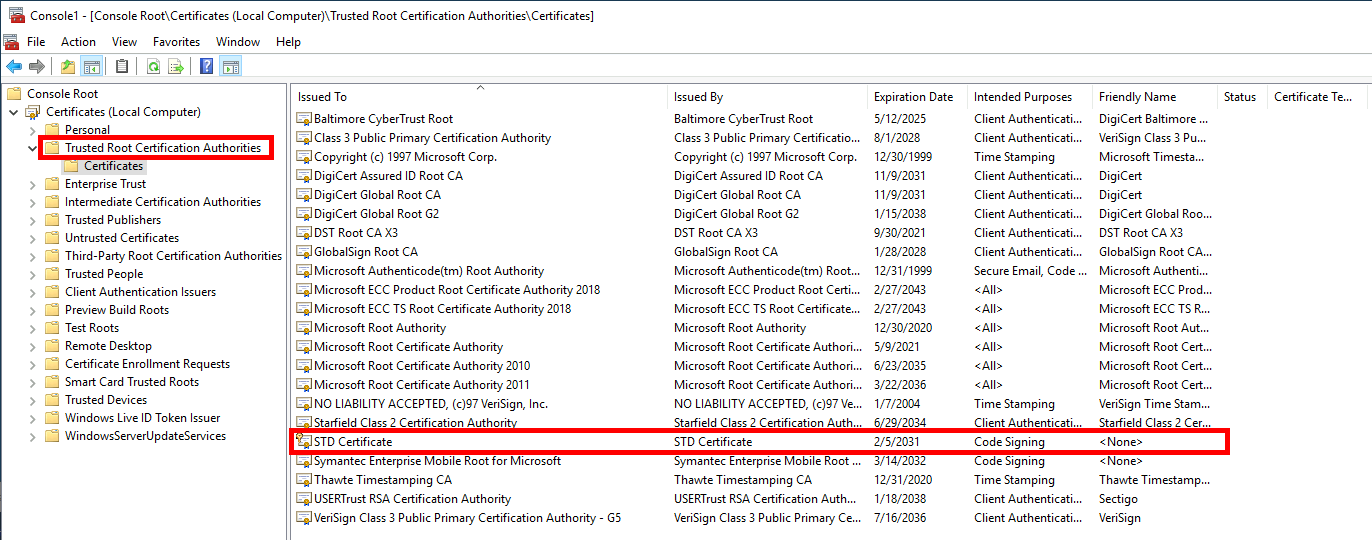Expand the Trusted People node
Screen dimensions: 1372x540
coord(32,274)
